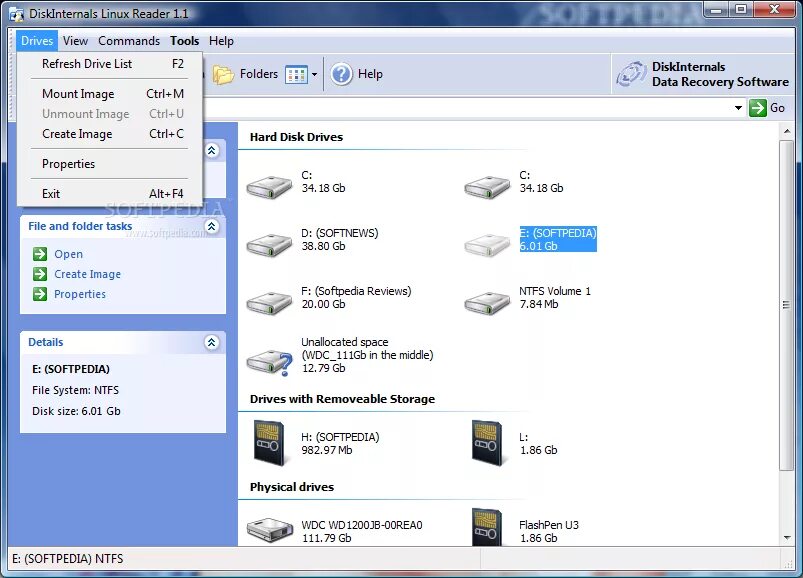Click the scroll down arrow of drive list
The image size is (803, 578).
tap(787, 538)
